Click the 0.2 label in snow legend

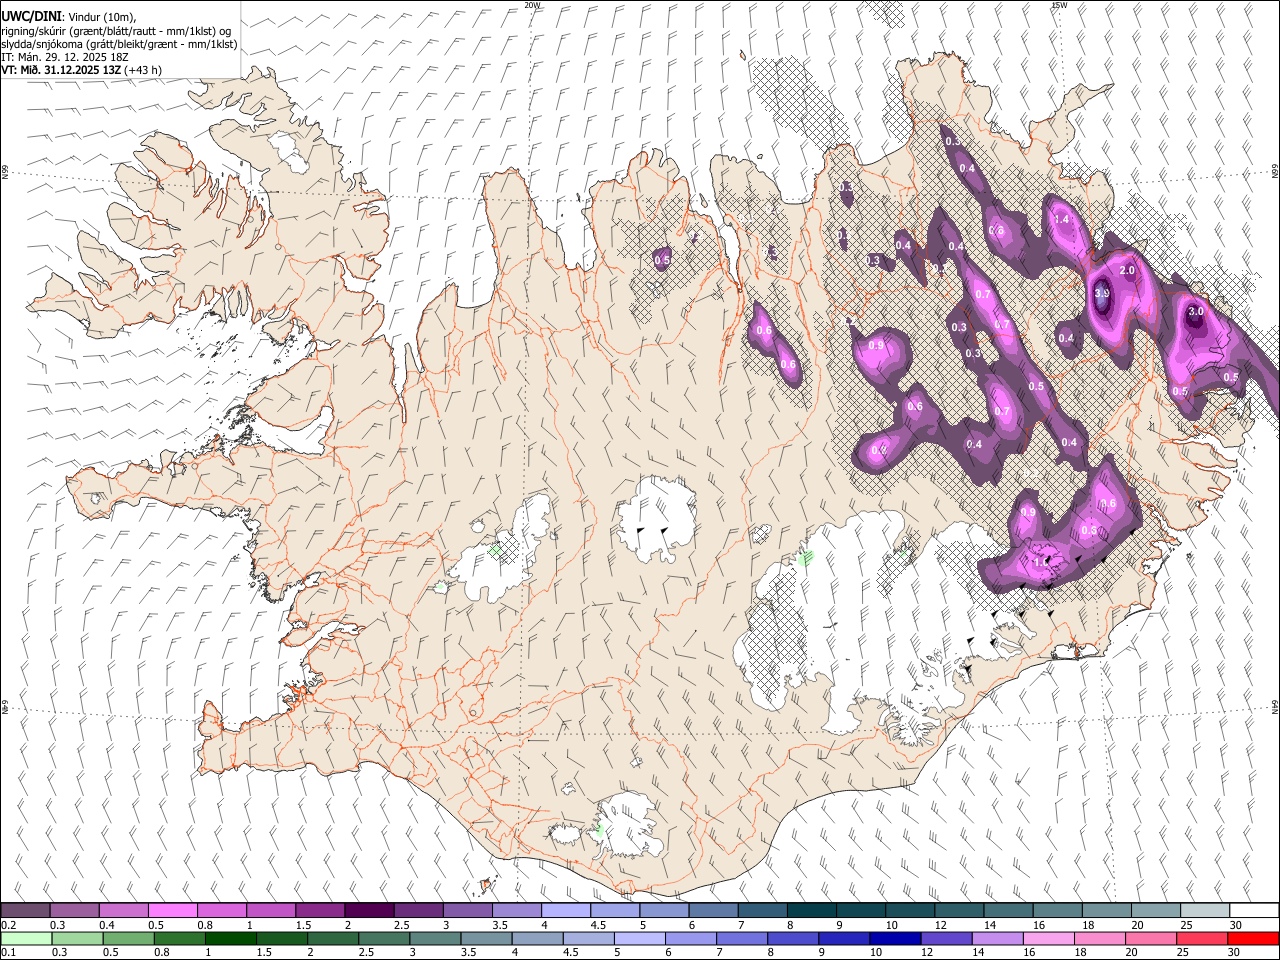tap(9, 925)
